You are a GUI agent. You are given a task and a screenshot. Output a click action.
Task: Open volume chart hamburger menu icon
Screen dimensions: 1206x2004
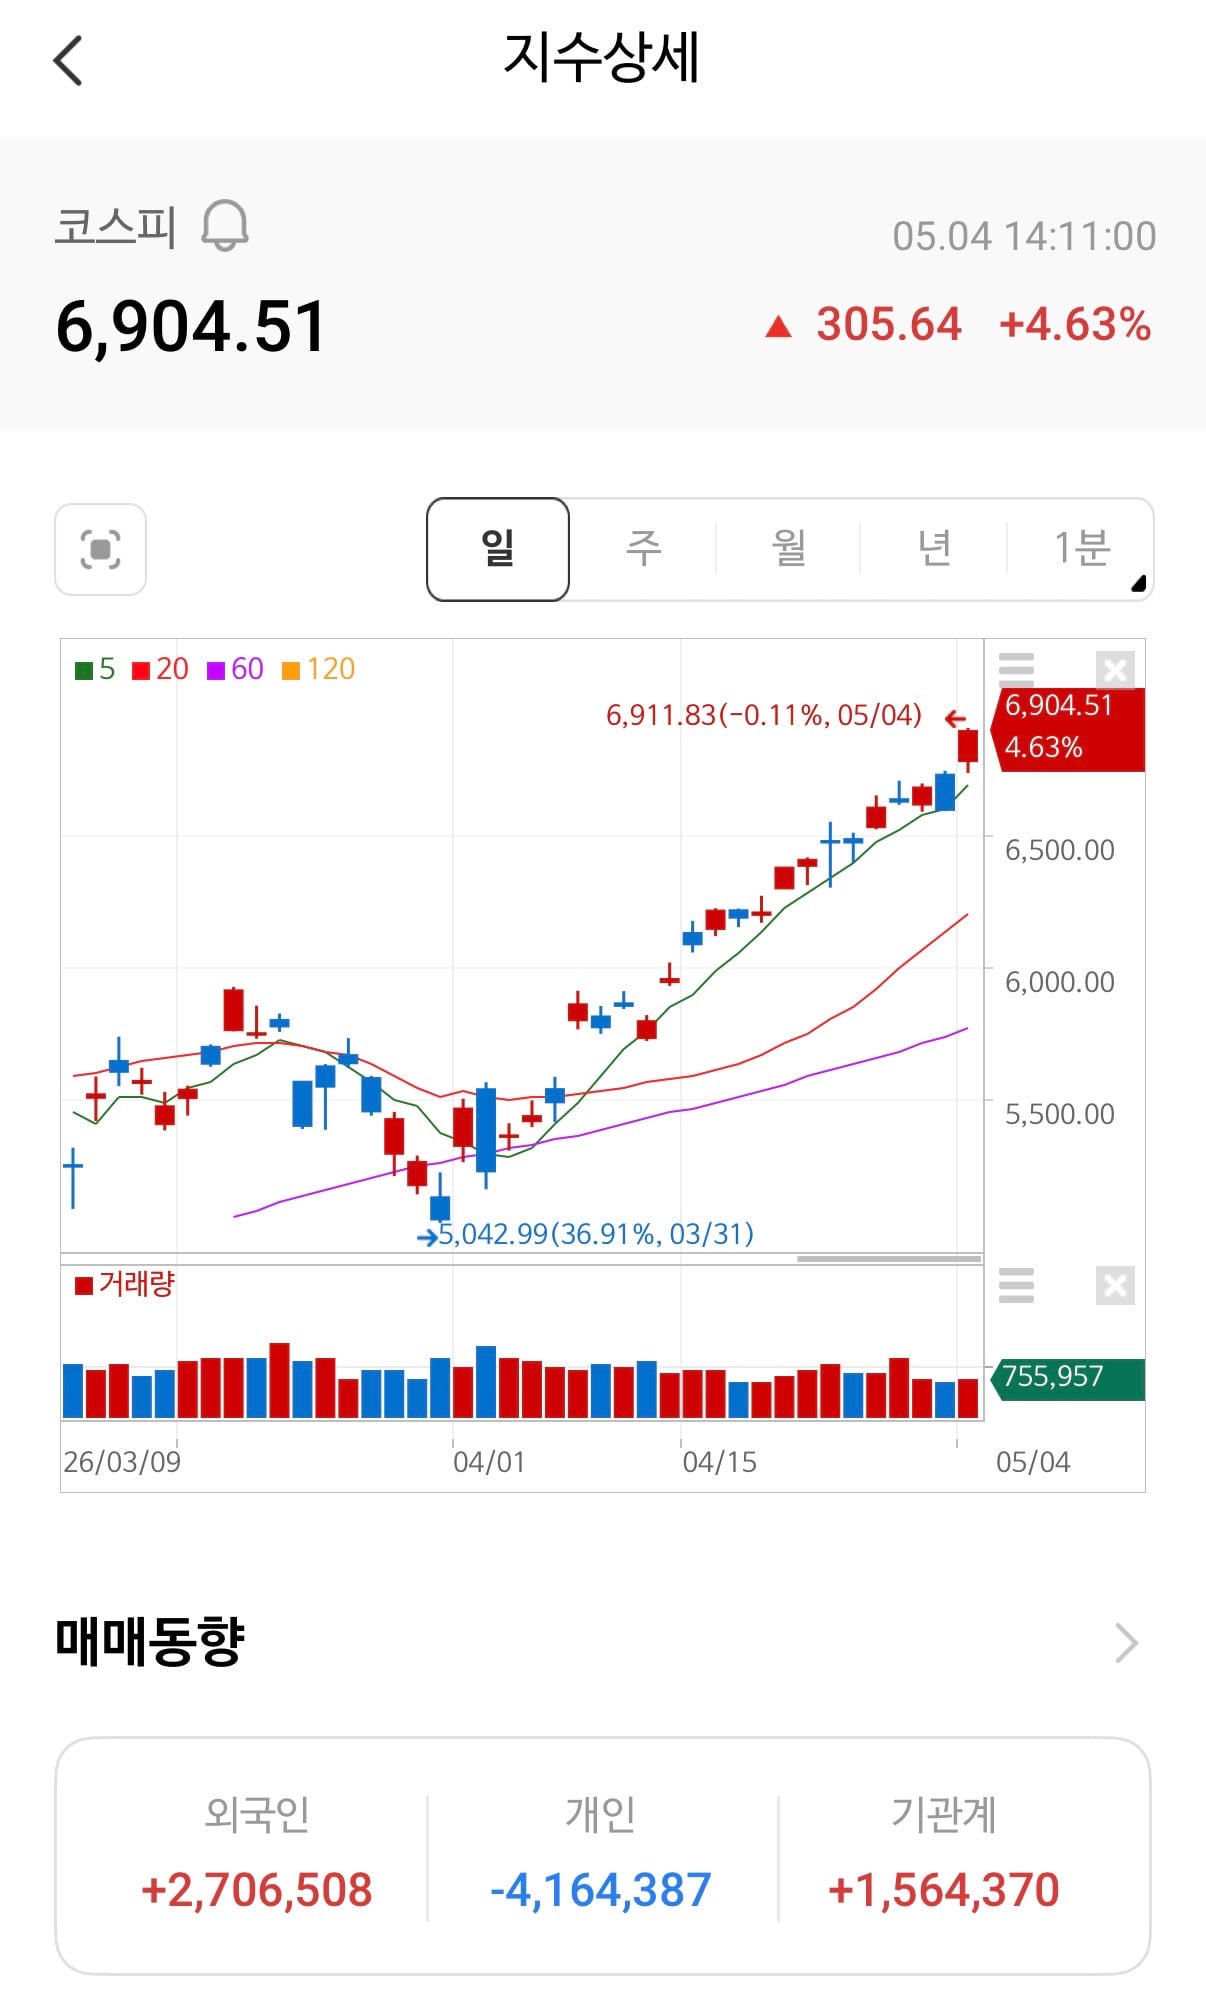[x=1016, y=1285]
